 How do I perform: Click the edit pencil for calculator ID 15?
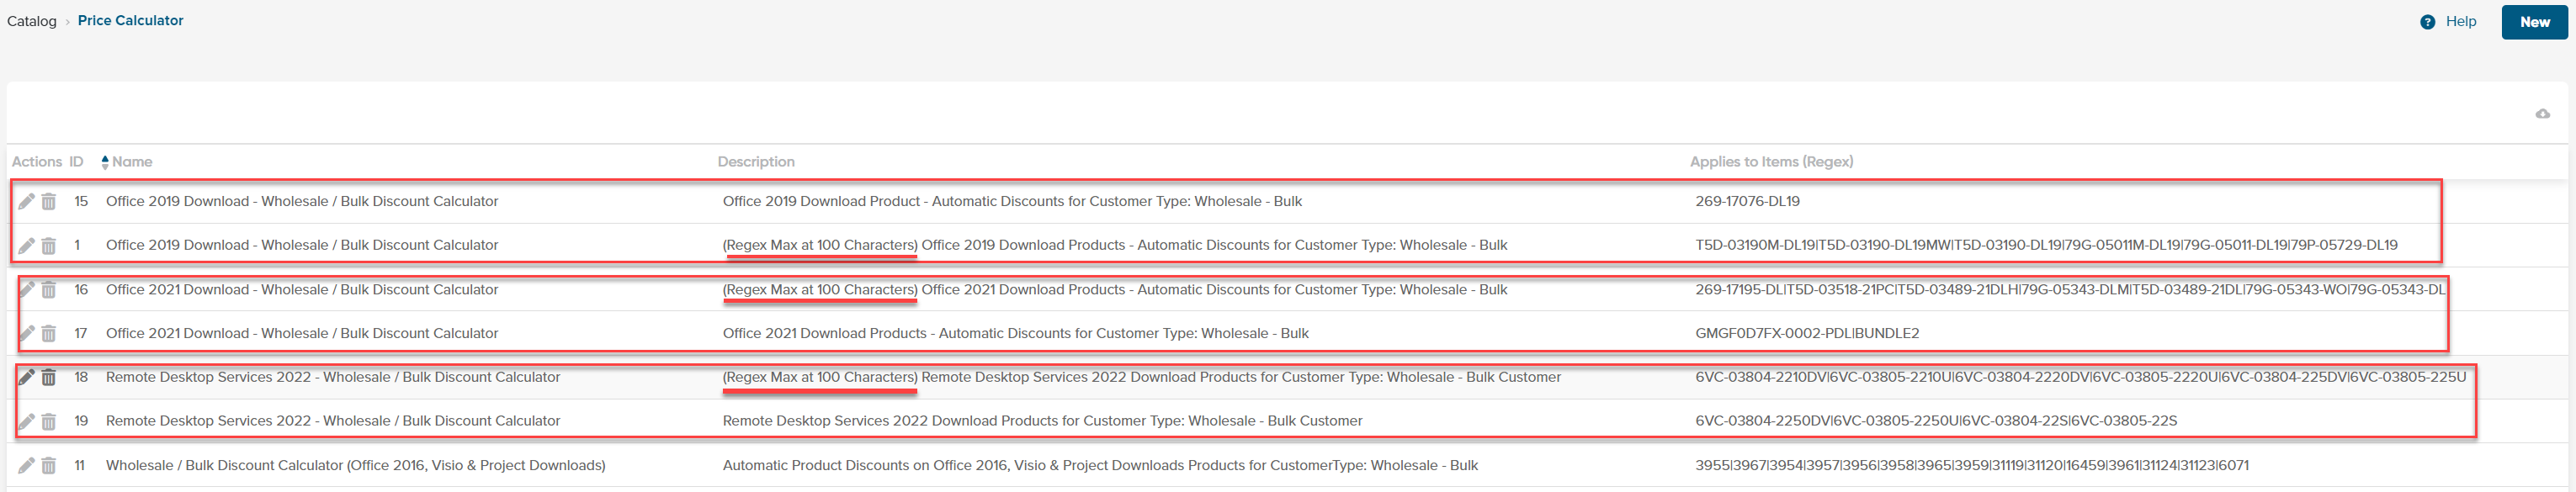(27, 201)
